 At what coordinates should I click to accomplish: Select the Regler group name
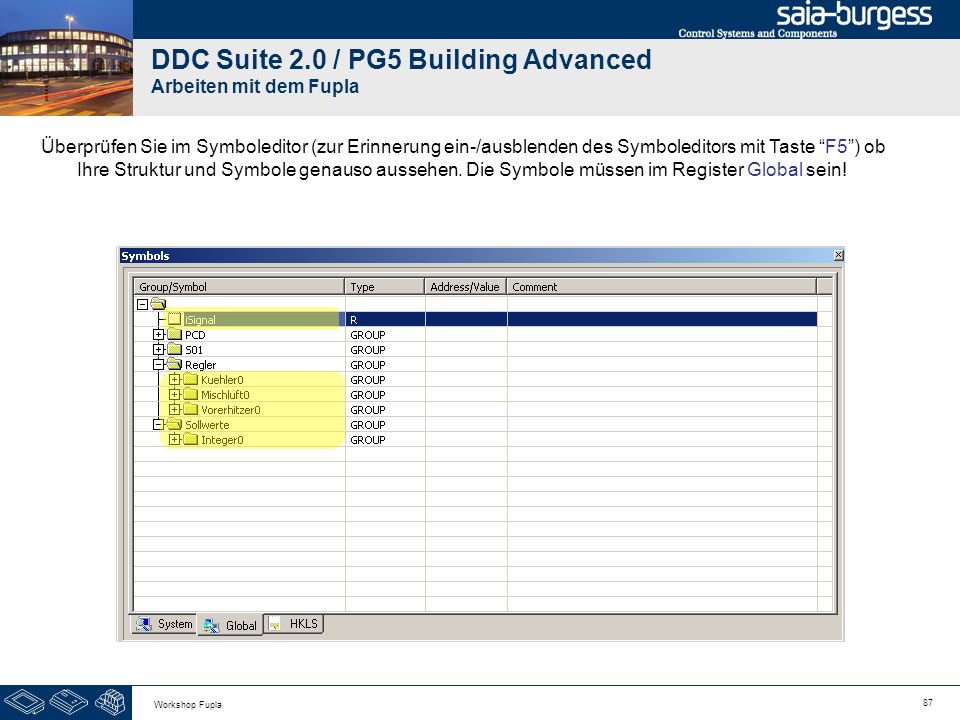[x=200, y=365]
